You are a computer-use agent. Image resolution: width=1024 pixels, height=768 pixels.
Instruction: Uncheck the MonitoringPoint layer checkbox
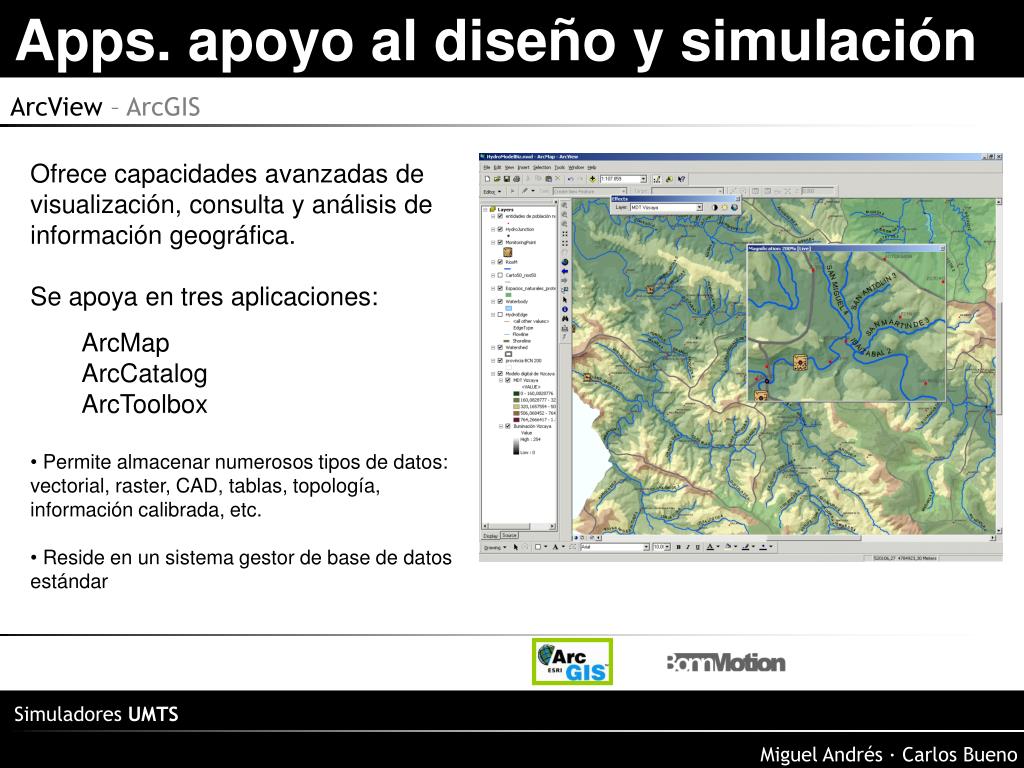coord(500,242)
